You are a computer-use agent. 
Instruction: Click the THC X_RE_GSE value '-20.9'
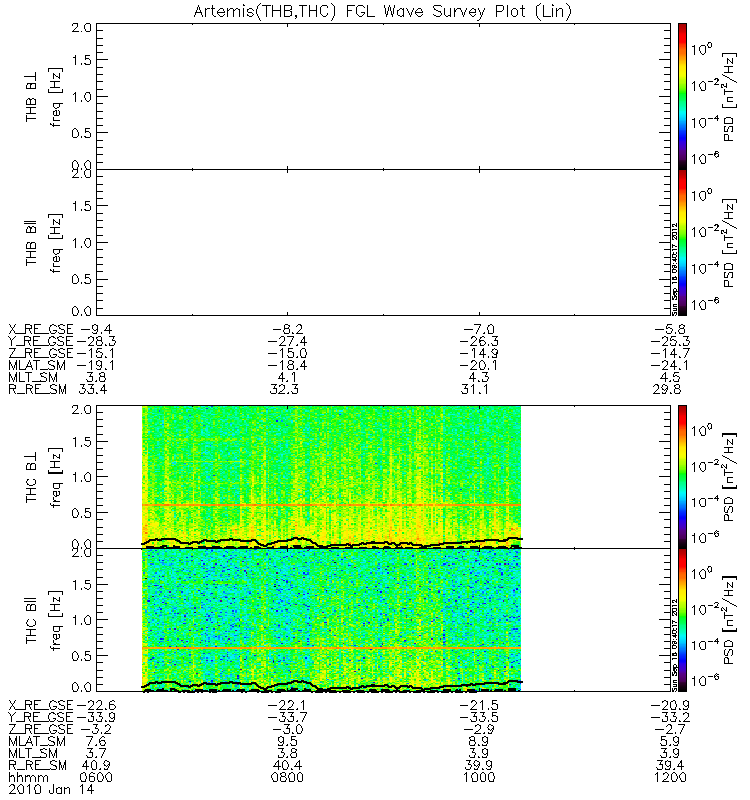(x=670, y=706)
